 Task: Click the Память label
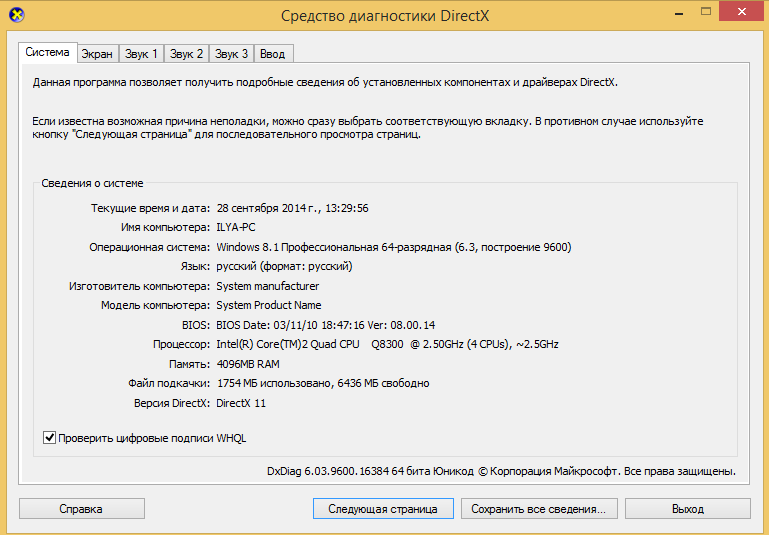[189, 364]
